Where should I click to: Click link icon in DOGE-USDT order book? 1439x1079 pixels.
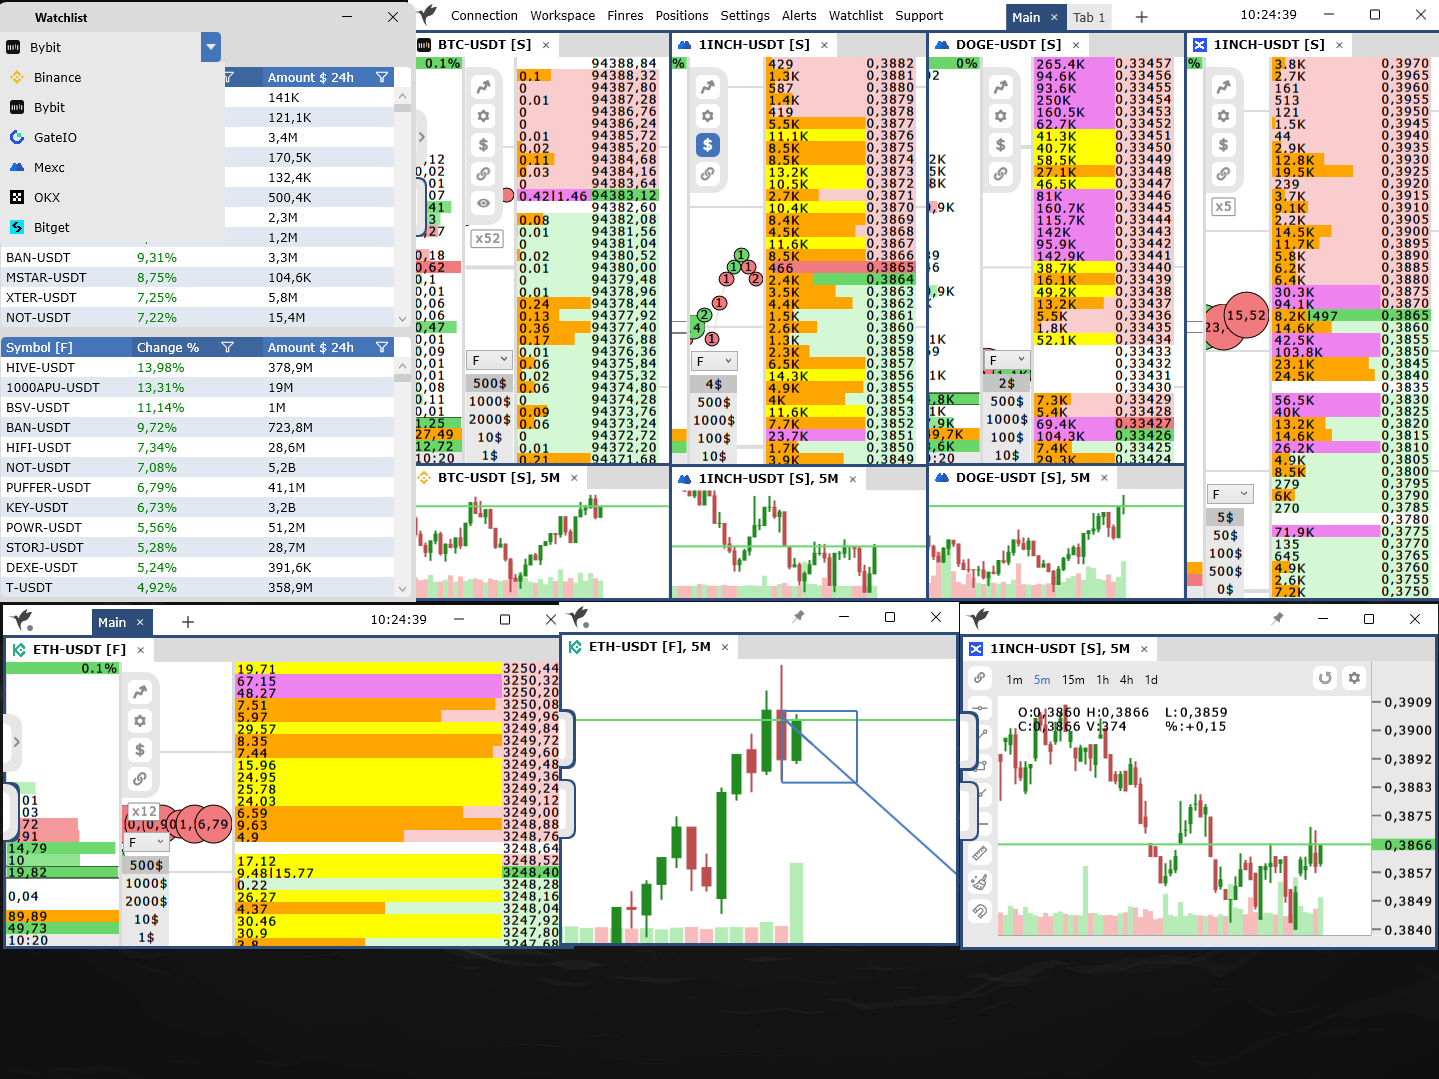coord(1001,174)
